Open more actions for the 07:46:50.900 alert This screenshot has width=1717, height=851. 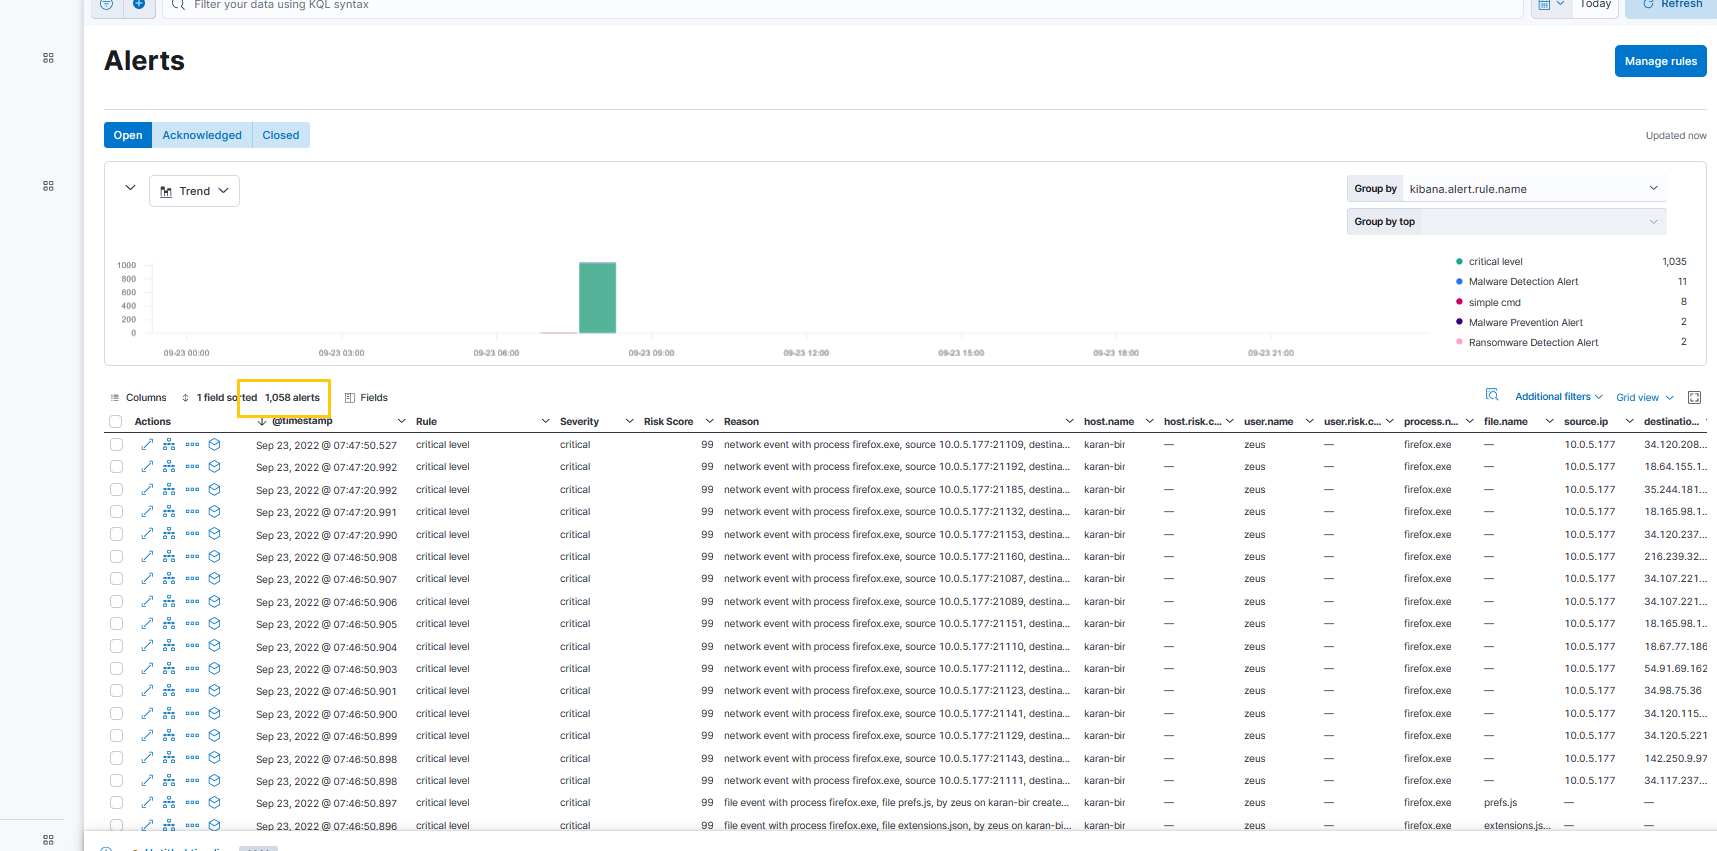[x=192, y=714]
